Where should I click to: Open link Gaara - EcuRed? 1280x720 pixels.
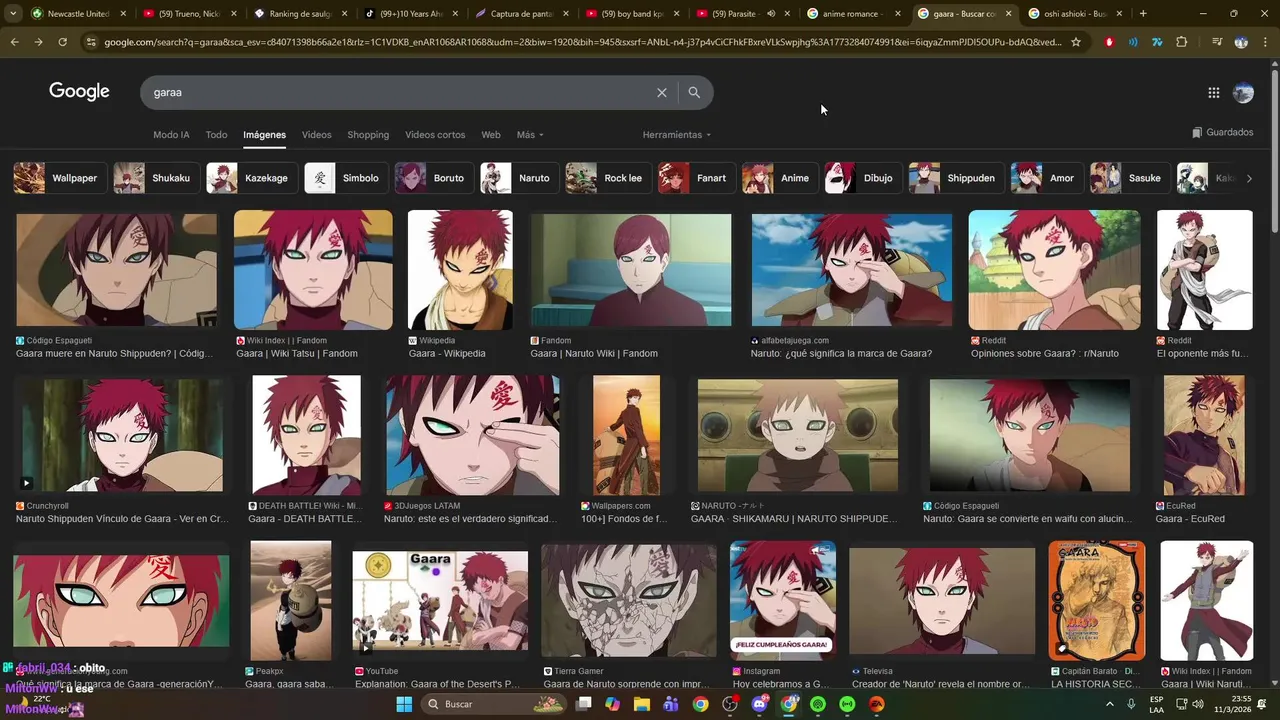coord(1190,519)
